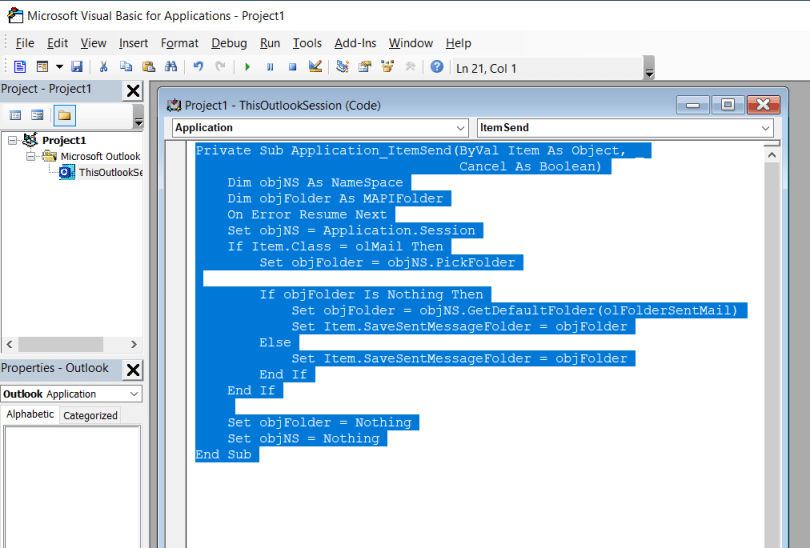The image size is (810, 548).
Task: Open the Debug menu
Action: pos(229,43)
